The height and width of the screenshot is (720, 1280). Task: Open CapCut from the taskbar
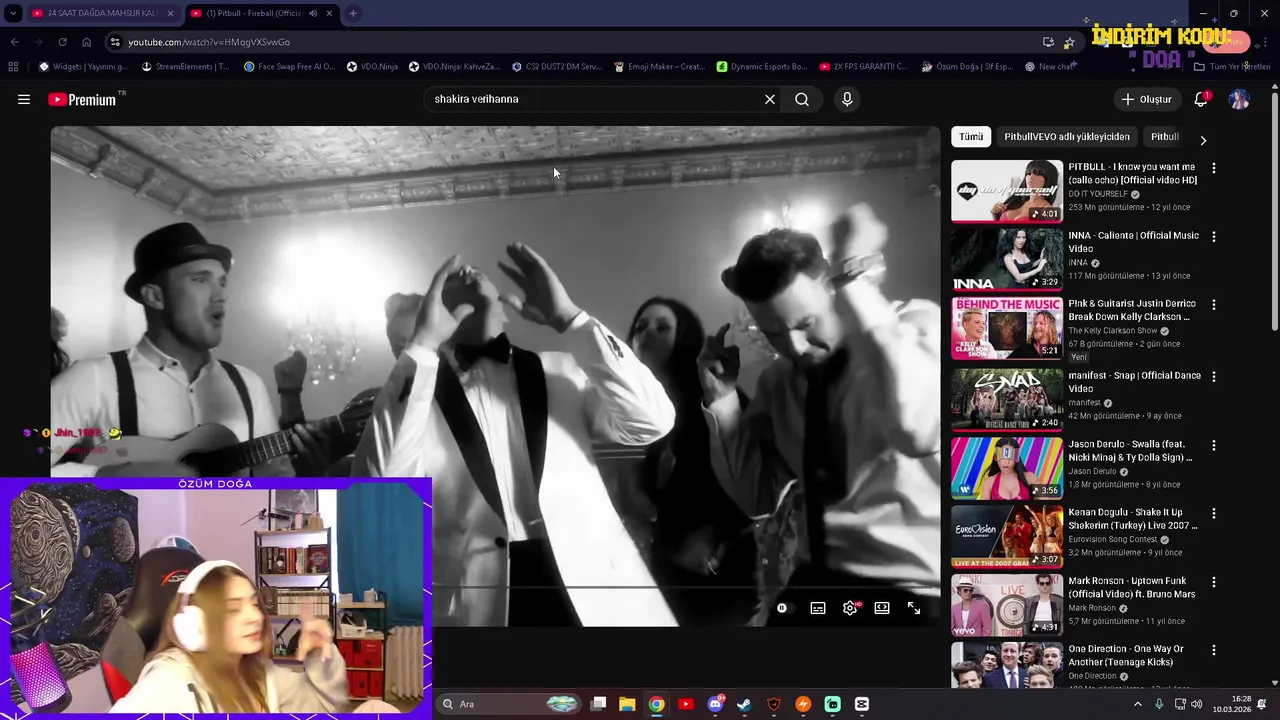tap(862, 704)
